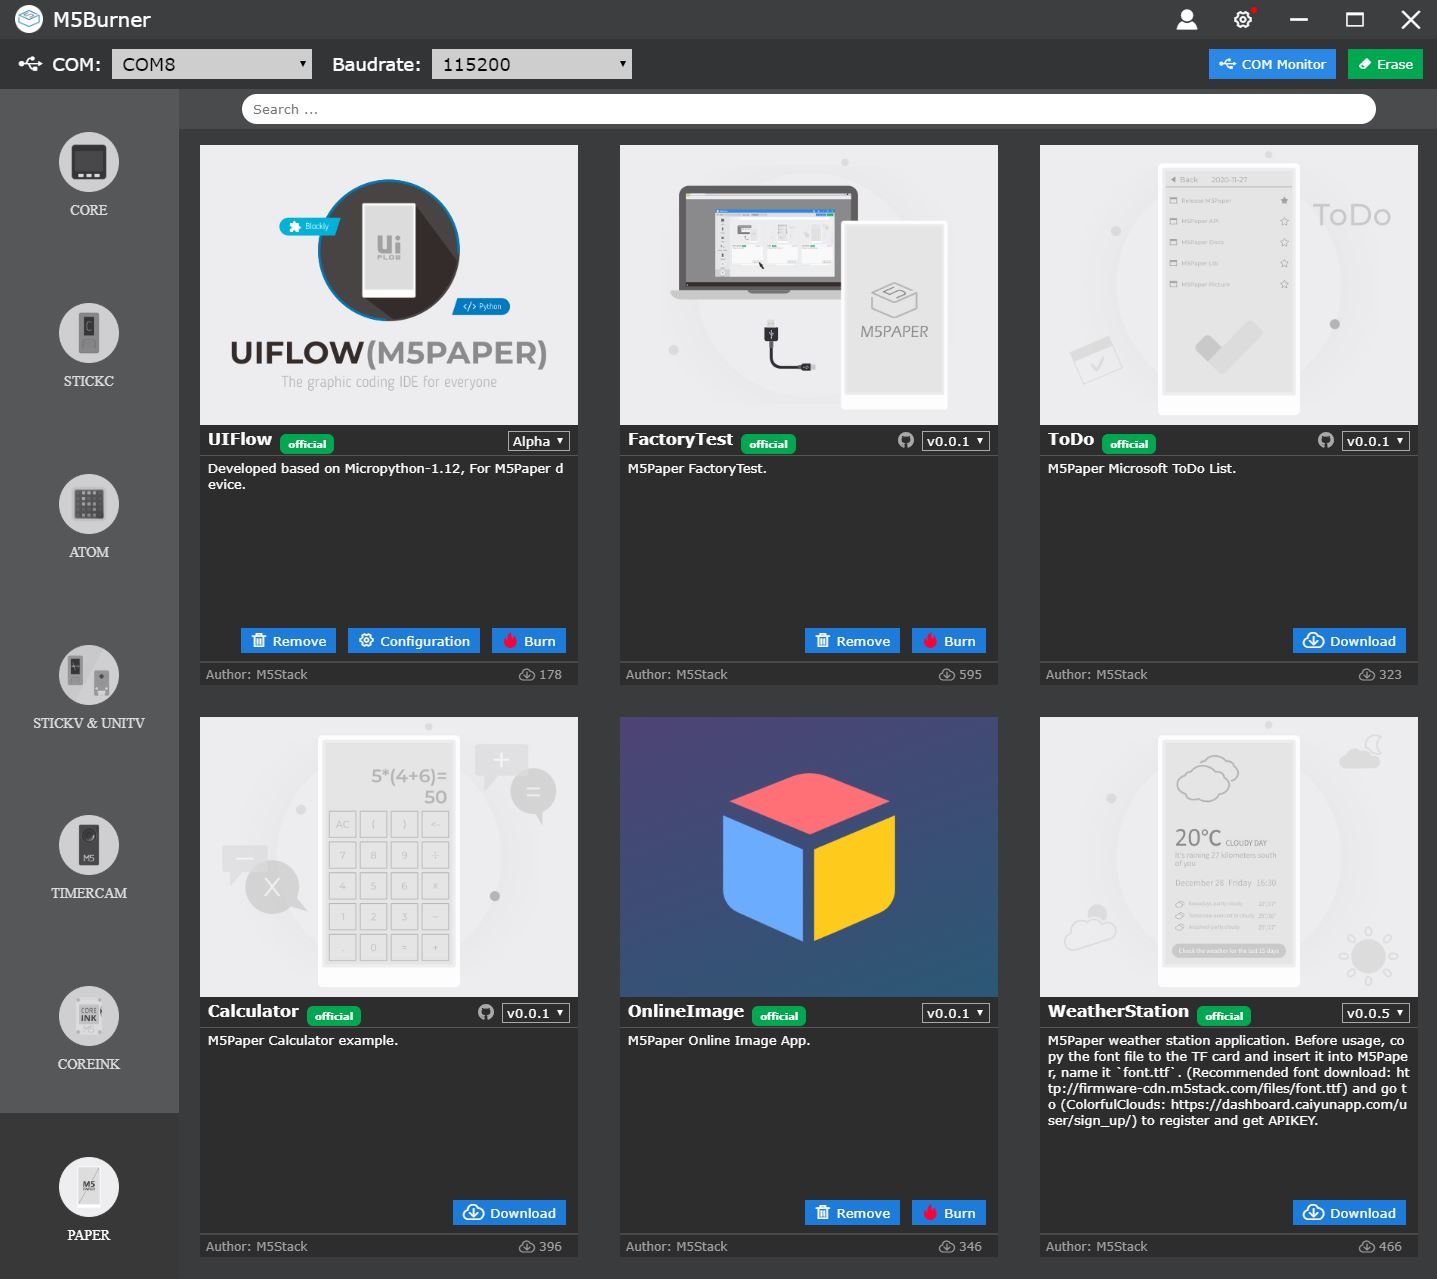Click 'Author: M5Stack' under ToDo

point(1096,674)
